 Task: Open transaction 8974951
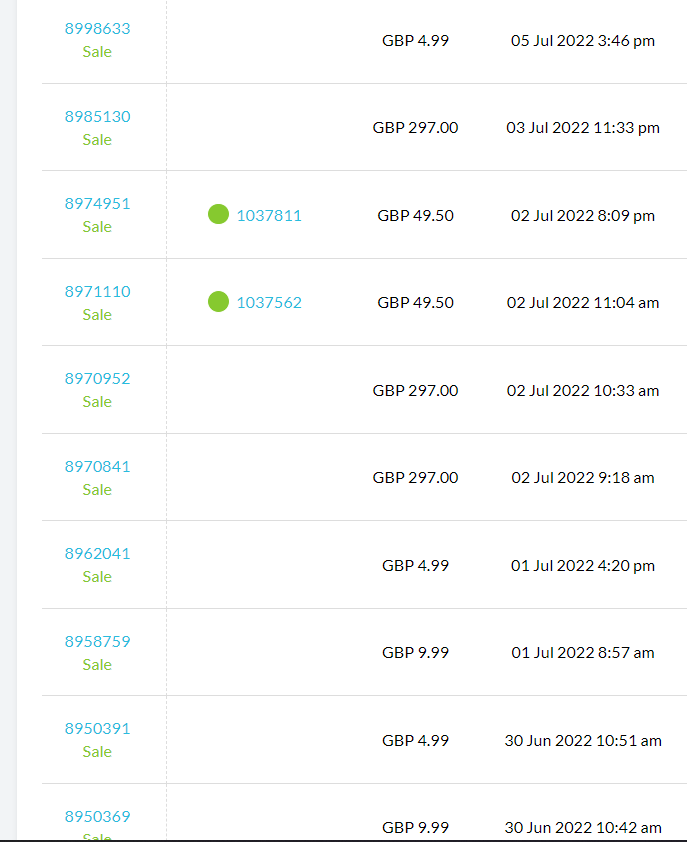click(x=97, y=203)
